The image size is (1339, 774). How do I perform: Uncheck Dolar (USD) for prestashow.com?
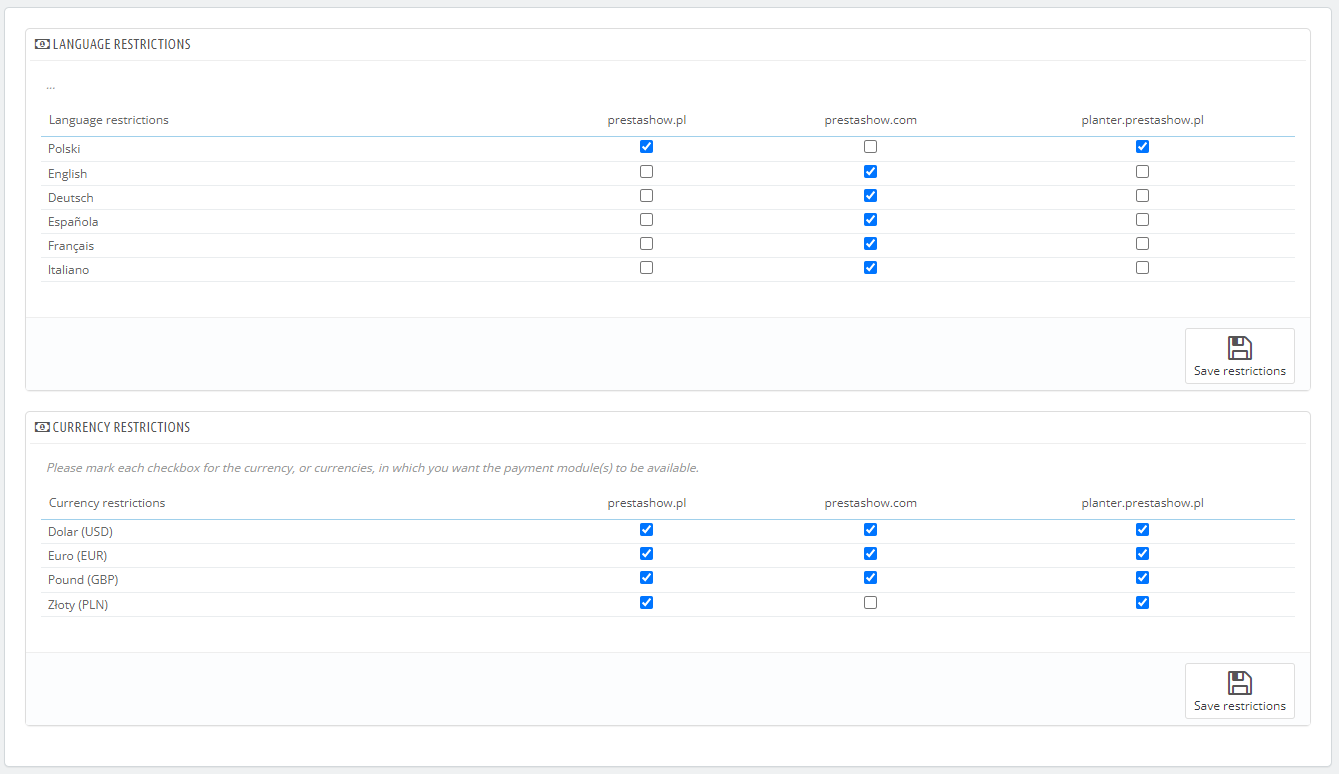[870, 530]
